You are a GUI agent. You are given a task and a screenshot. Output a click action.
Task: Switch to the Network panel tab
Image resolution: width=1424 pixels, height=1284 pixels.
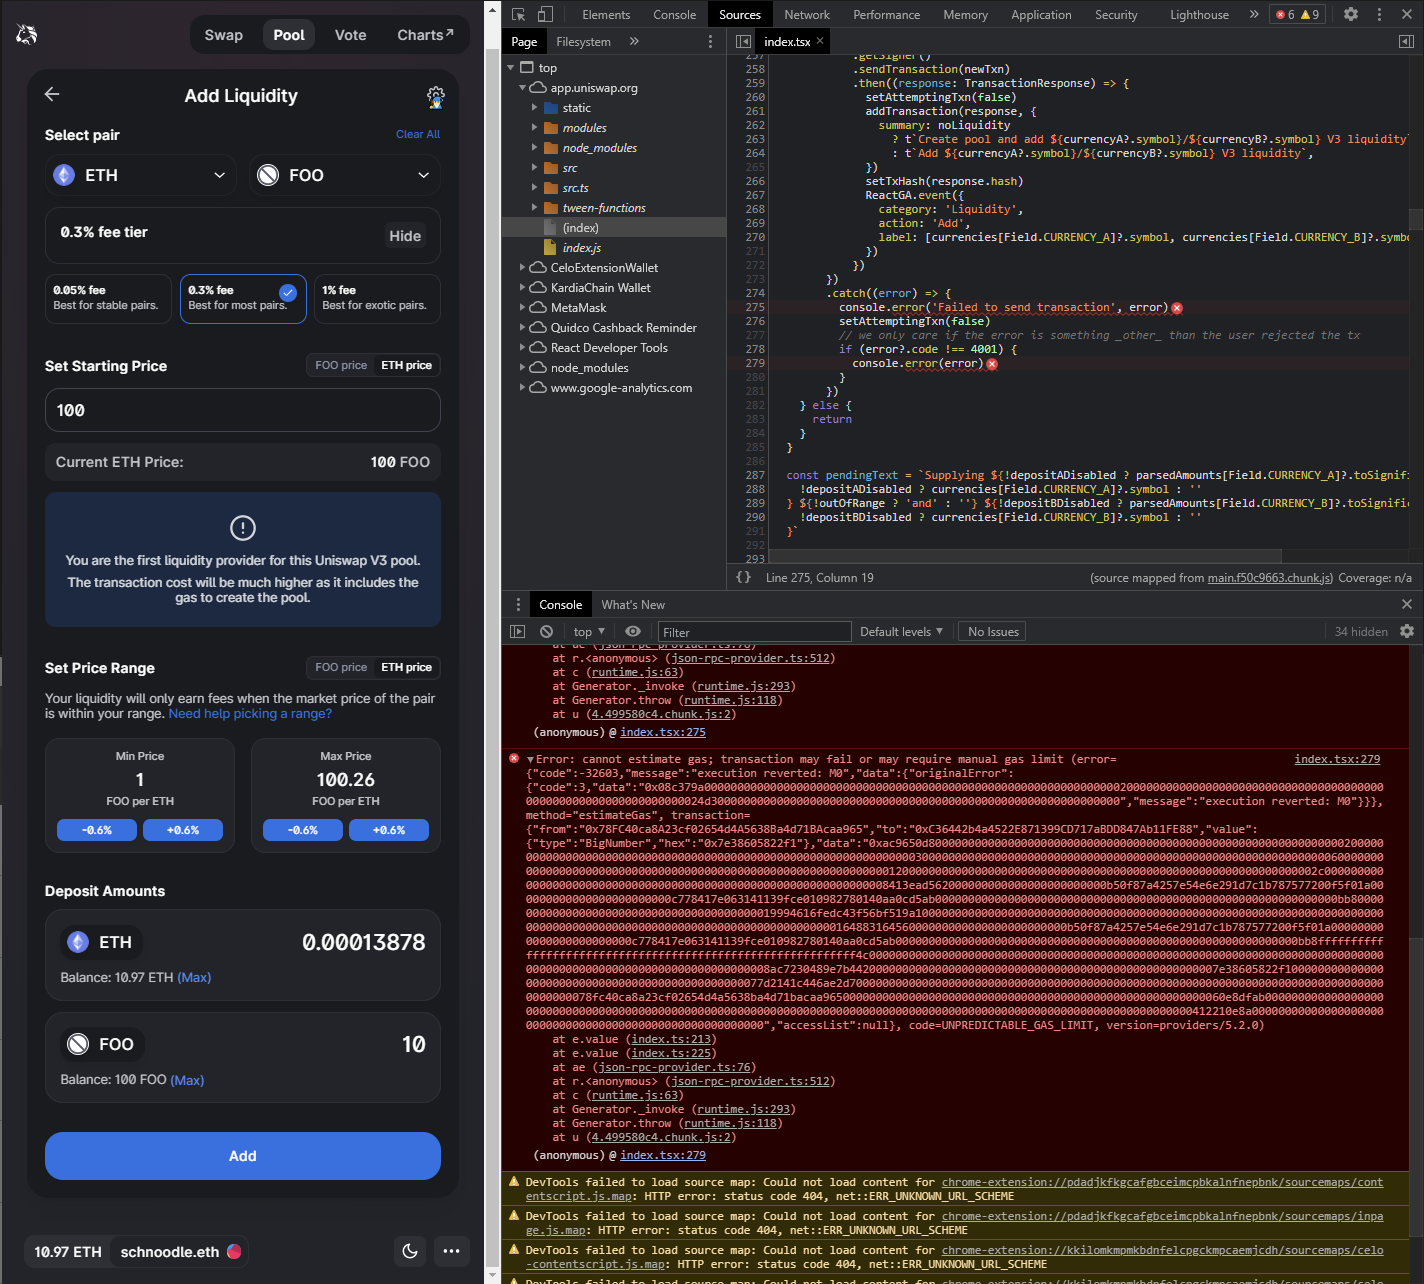tap(806, 14)
